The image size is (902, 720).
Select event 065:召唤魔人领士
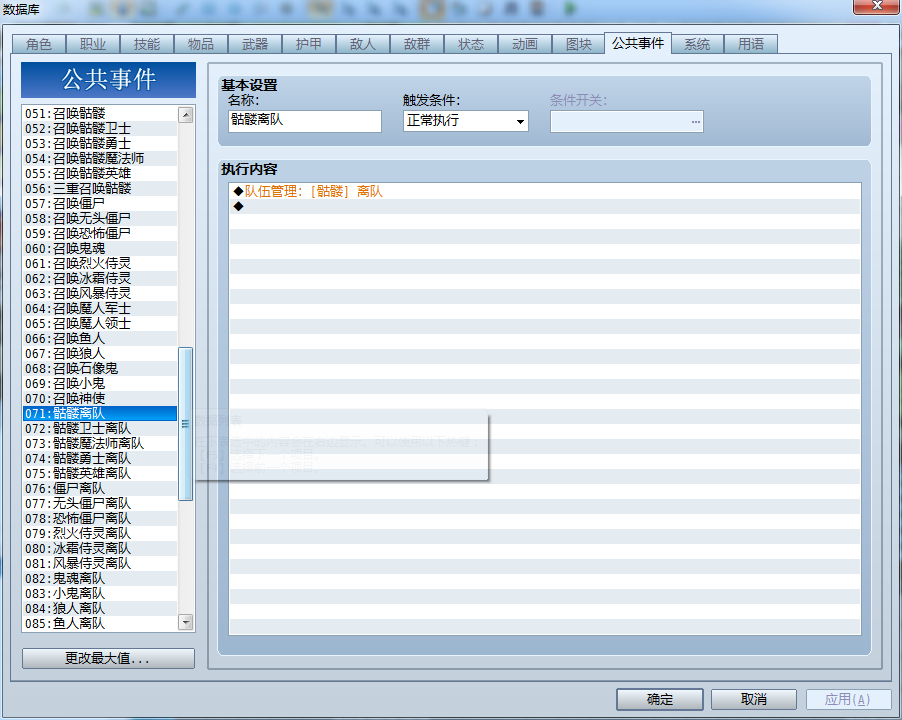click(100, 323)
